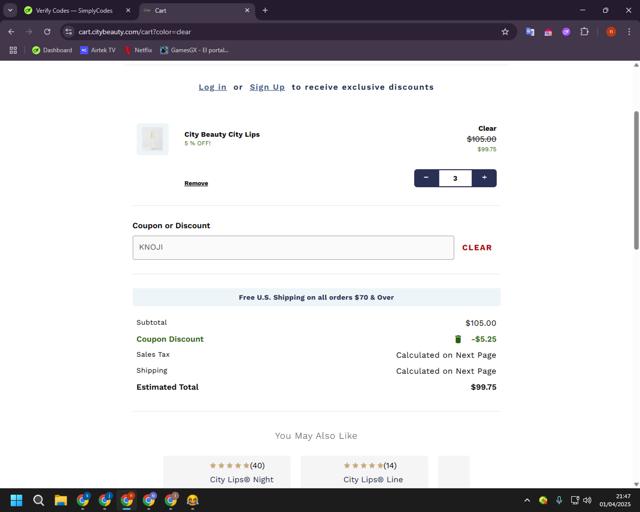
Task: Click the coupon code input field
Action: click(x=293, y=247)
